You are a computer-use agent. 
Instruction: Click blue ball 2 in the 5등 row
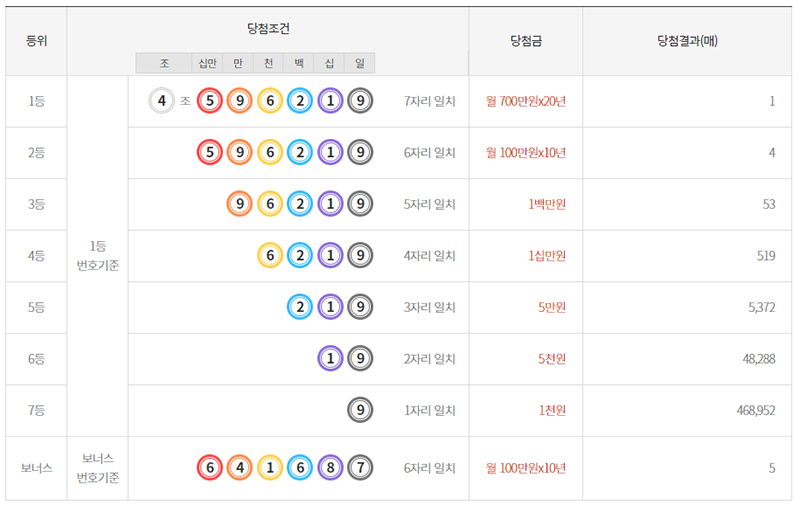300,307
